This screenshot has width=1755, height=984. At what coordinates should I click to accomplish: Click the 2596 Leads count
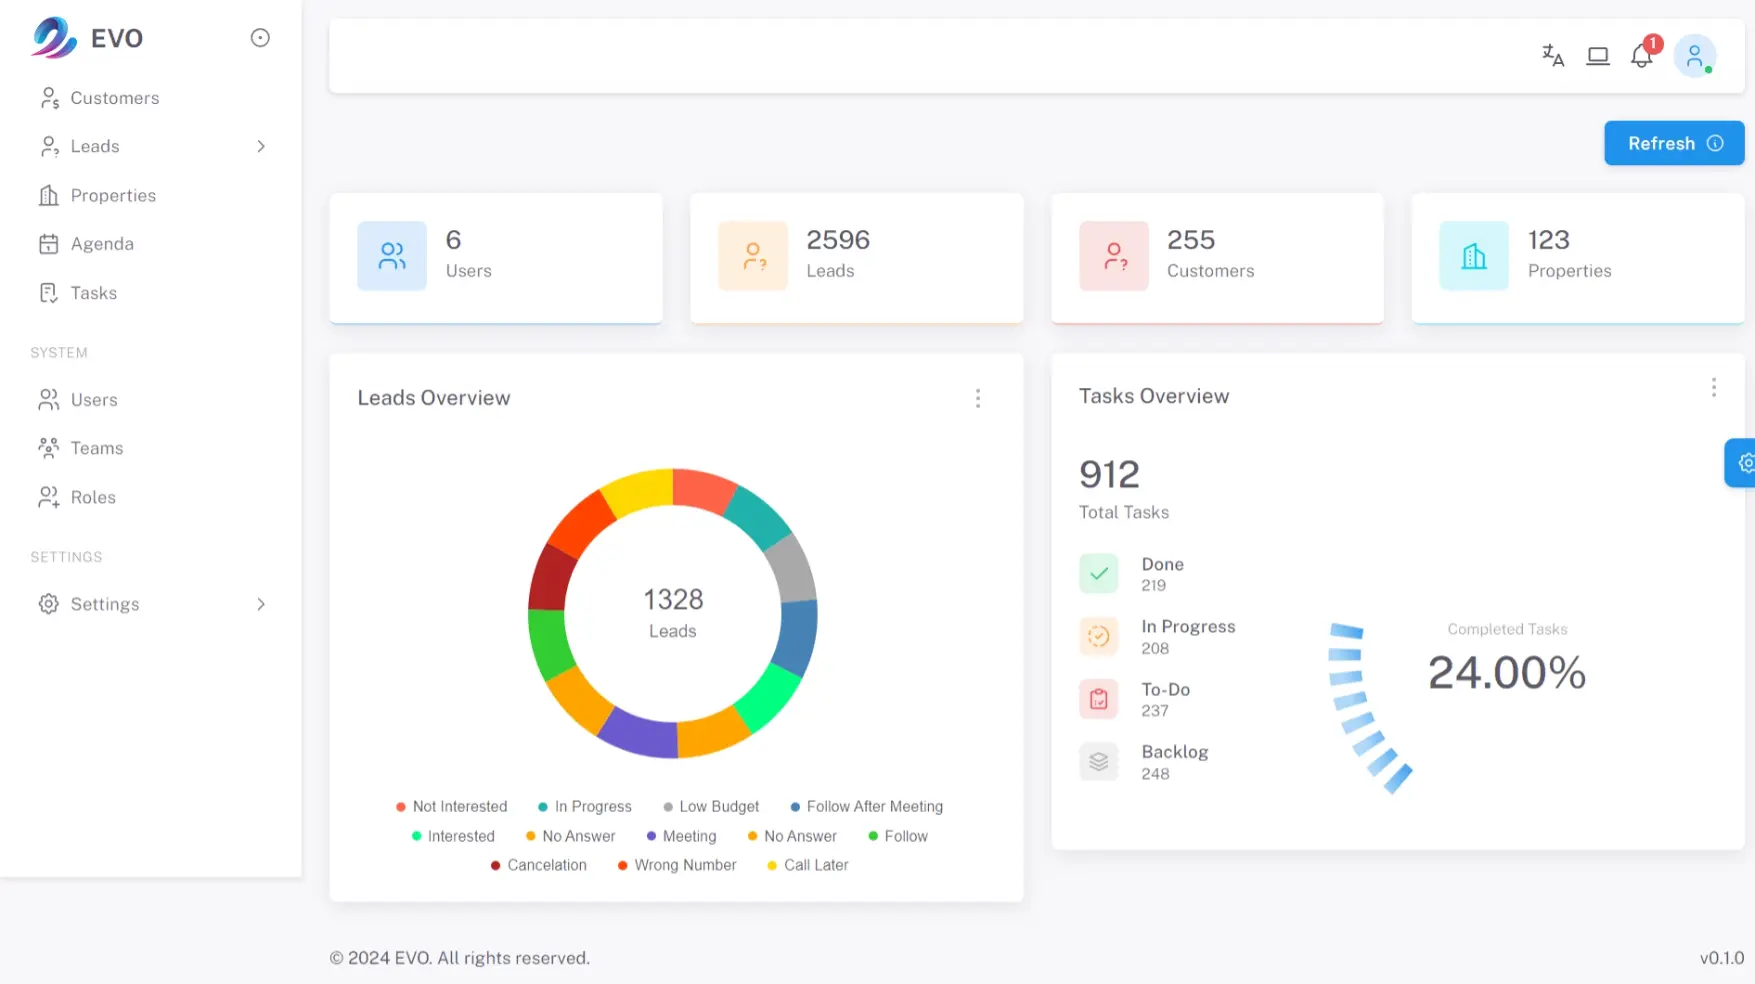pyautogui.click(x=838, y=240)
